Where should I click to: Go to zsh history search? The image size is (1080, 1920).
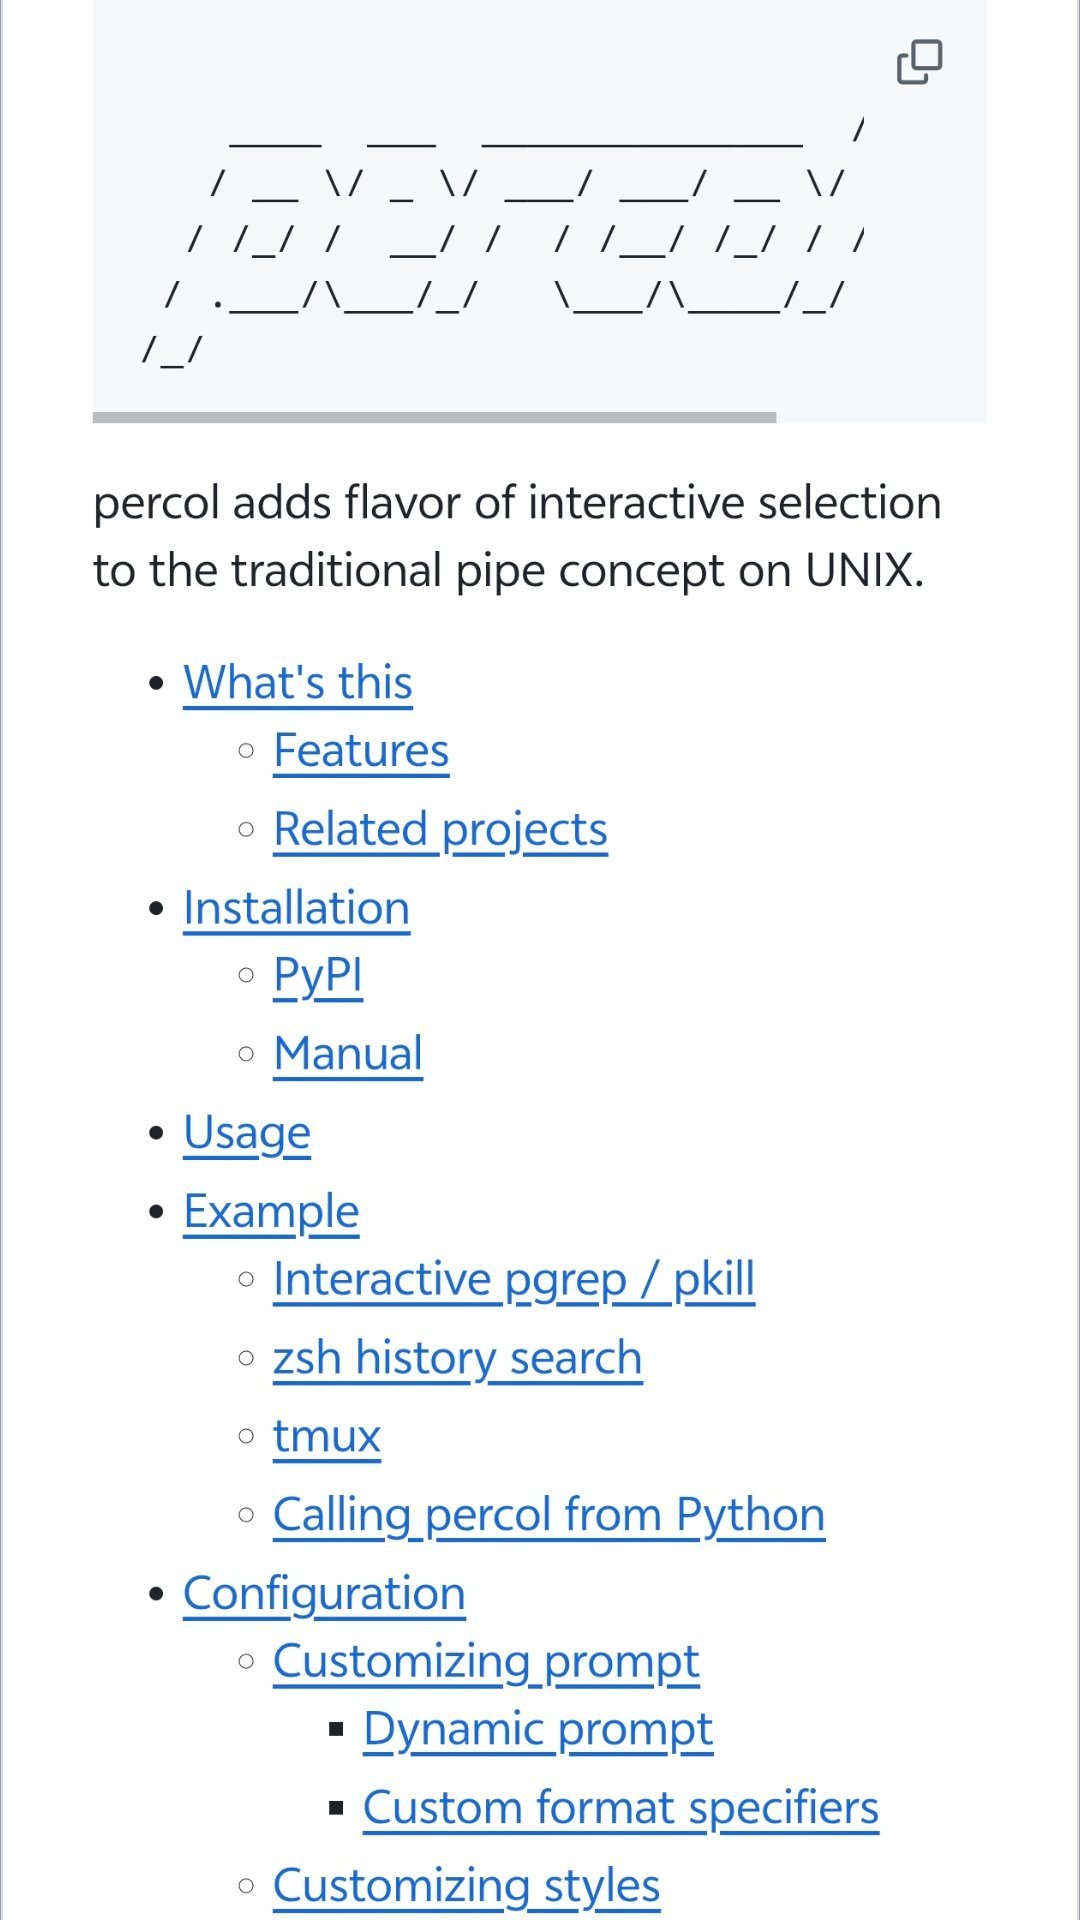(457, 1358)
